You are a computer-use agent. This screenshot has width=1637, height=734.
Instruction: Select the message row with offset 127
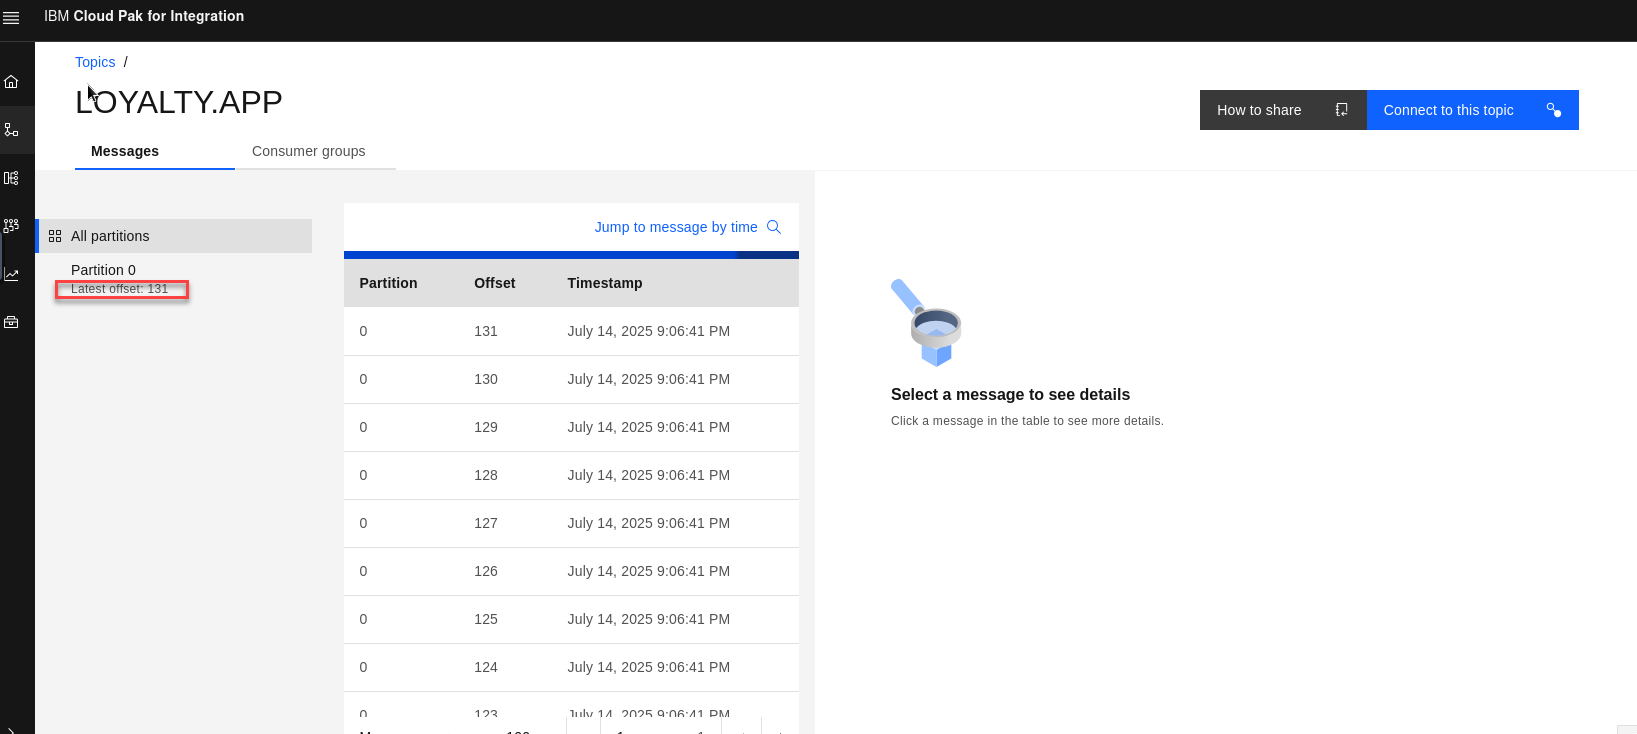(x=570, y=523)
